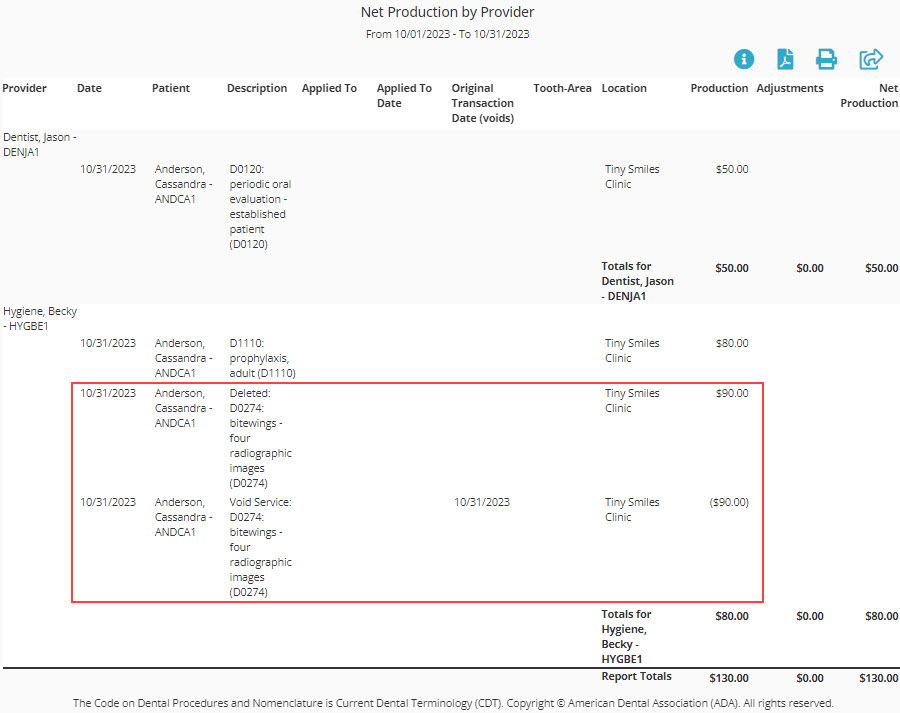This screenshot has height=713, width=900.
Task: Open the report information icon
Action: pos(744,59)
